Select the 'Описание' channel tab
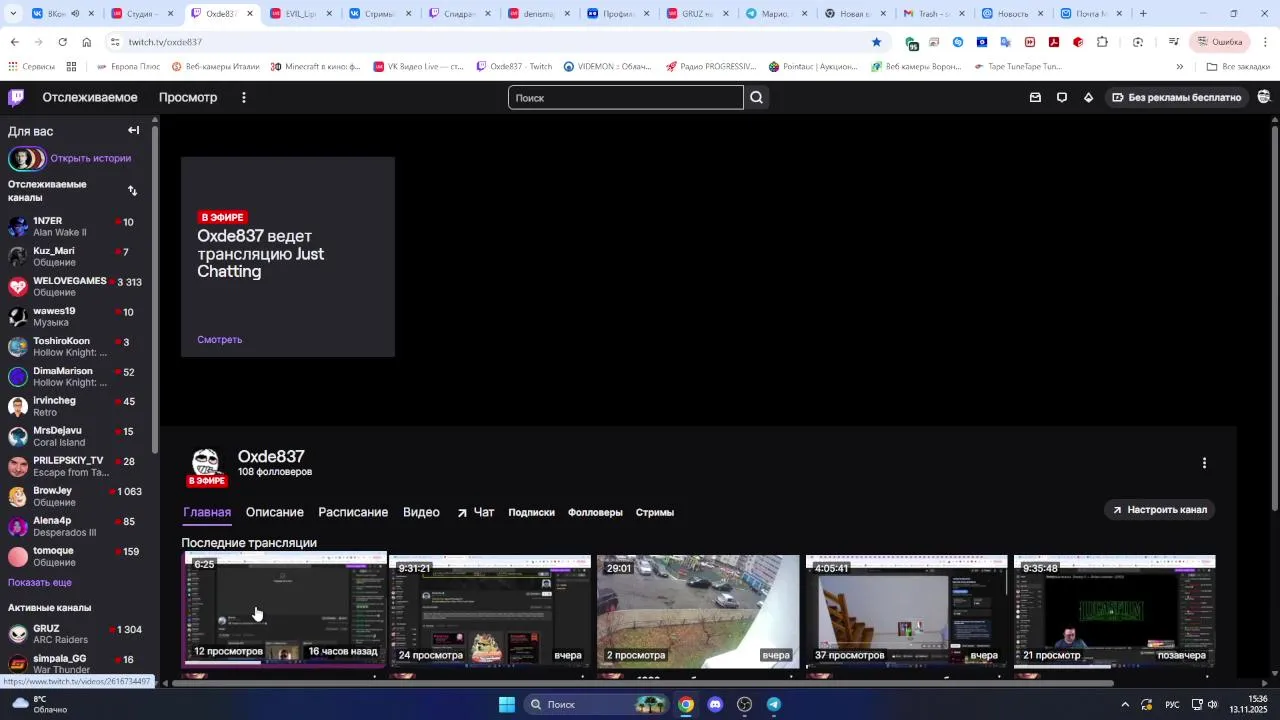1280x720 pixels. pos(275,512)
